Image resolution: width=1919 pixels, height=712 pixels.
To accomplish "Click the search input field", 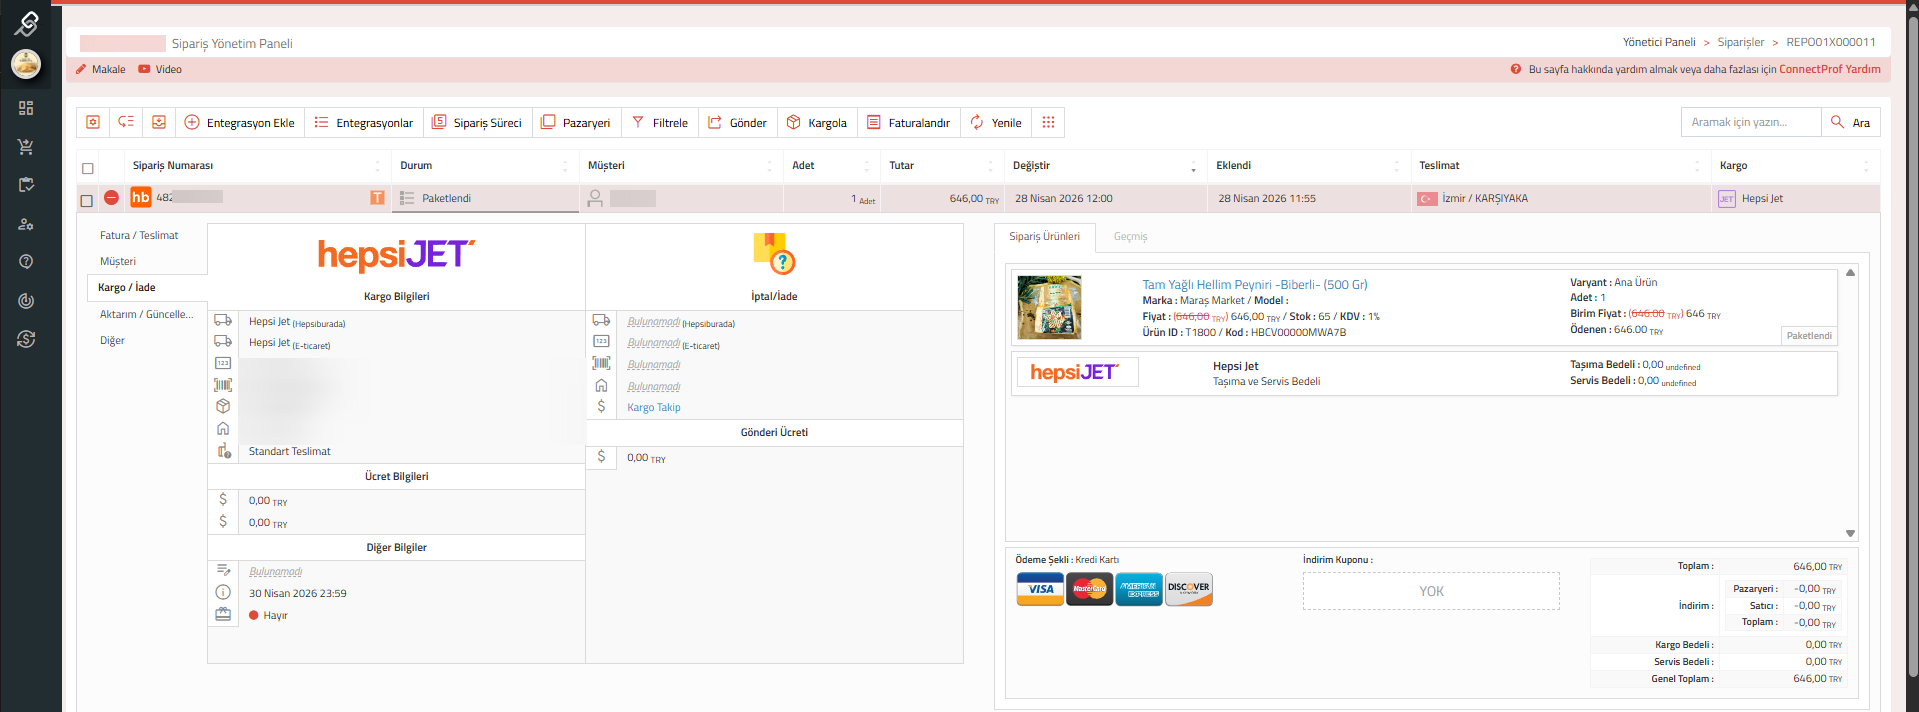I will point(1750,122).
